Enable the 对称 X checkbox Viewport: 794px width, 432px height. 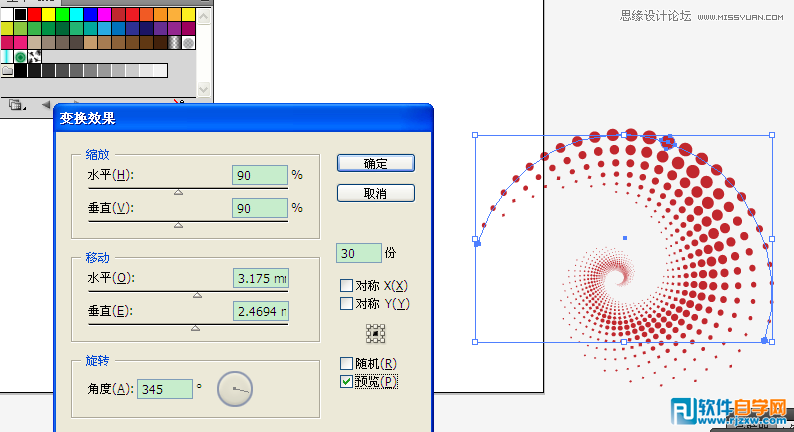pyautogui.click(x=346, y=286)
